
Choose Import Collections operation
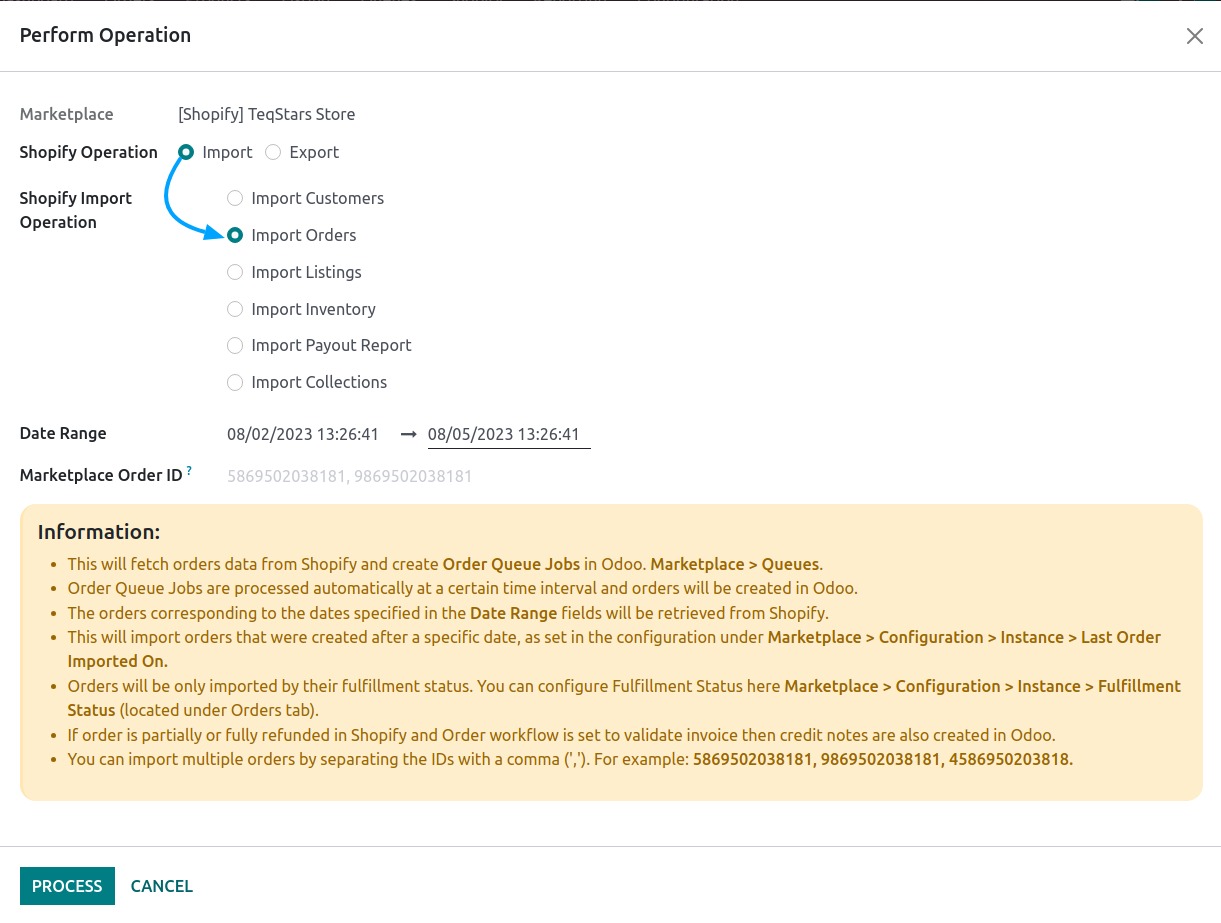[235, 382]
